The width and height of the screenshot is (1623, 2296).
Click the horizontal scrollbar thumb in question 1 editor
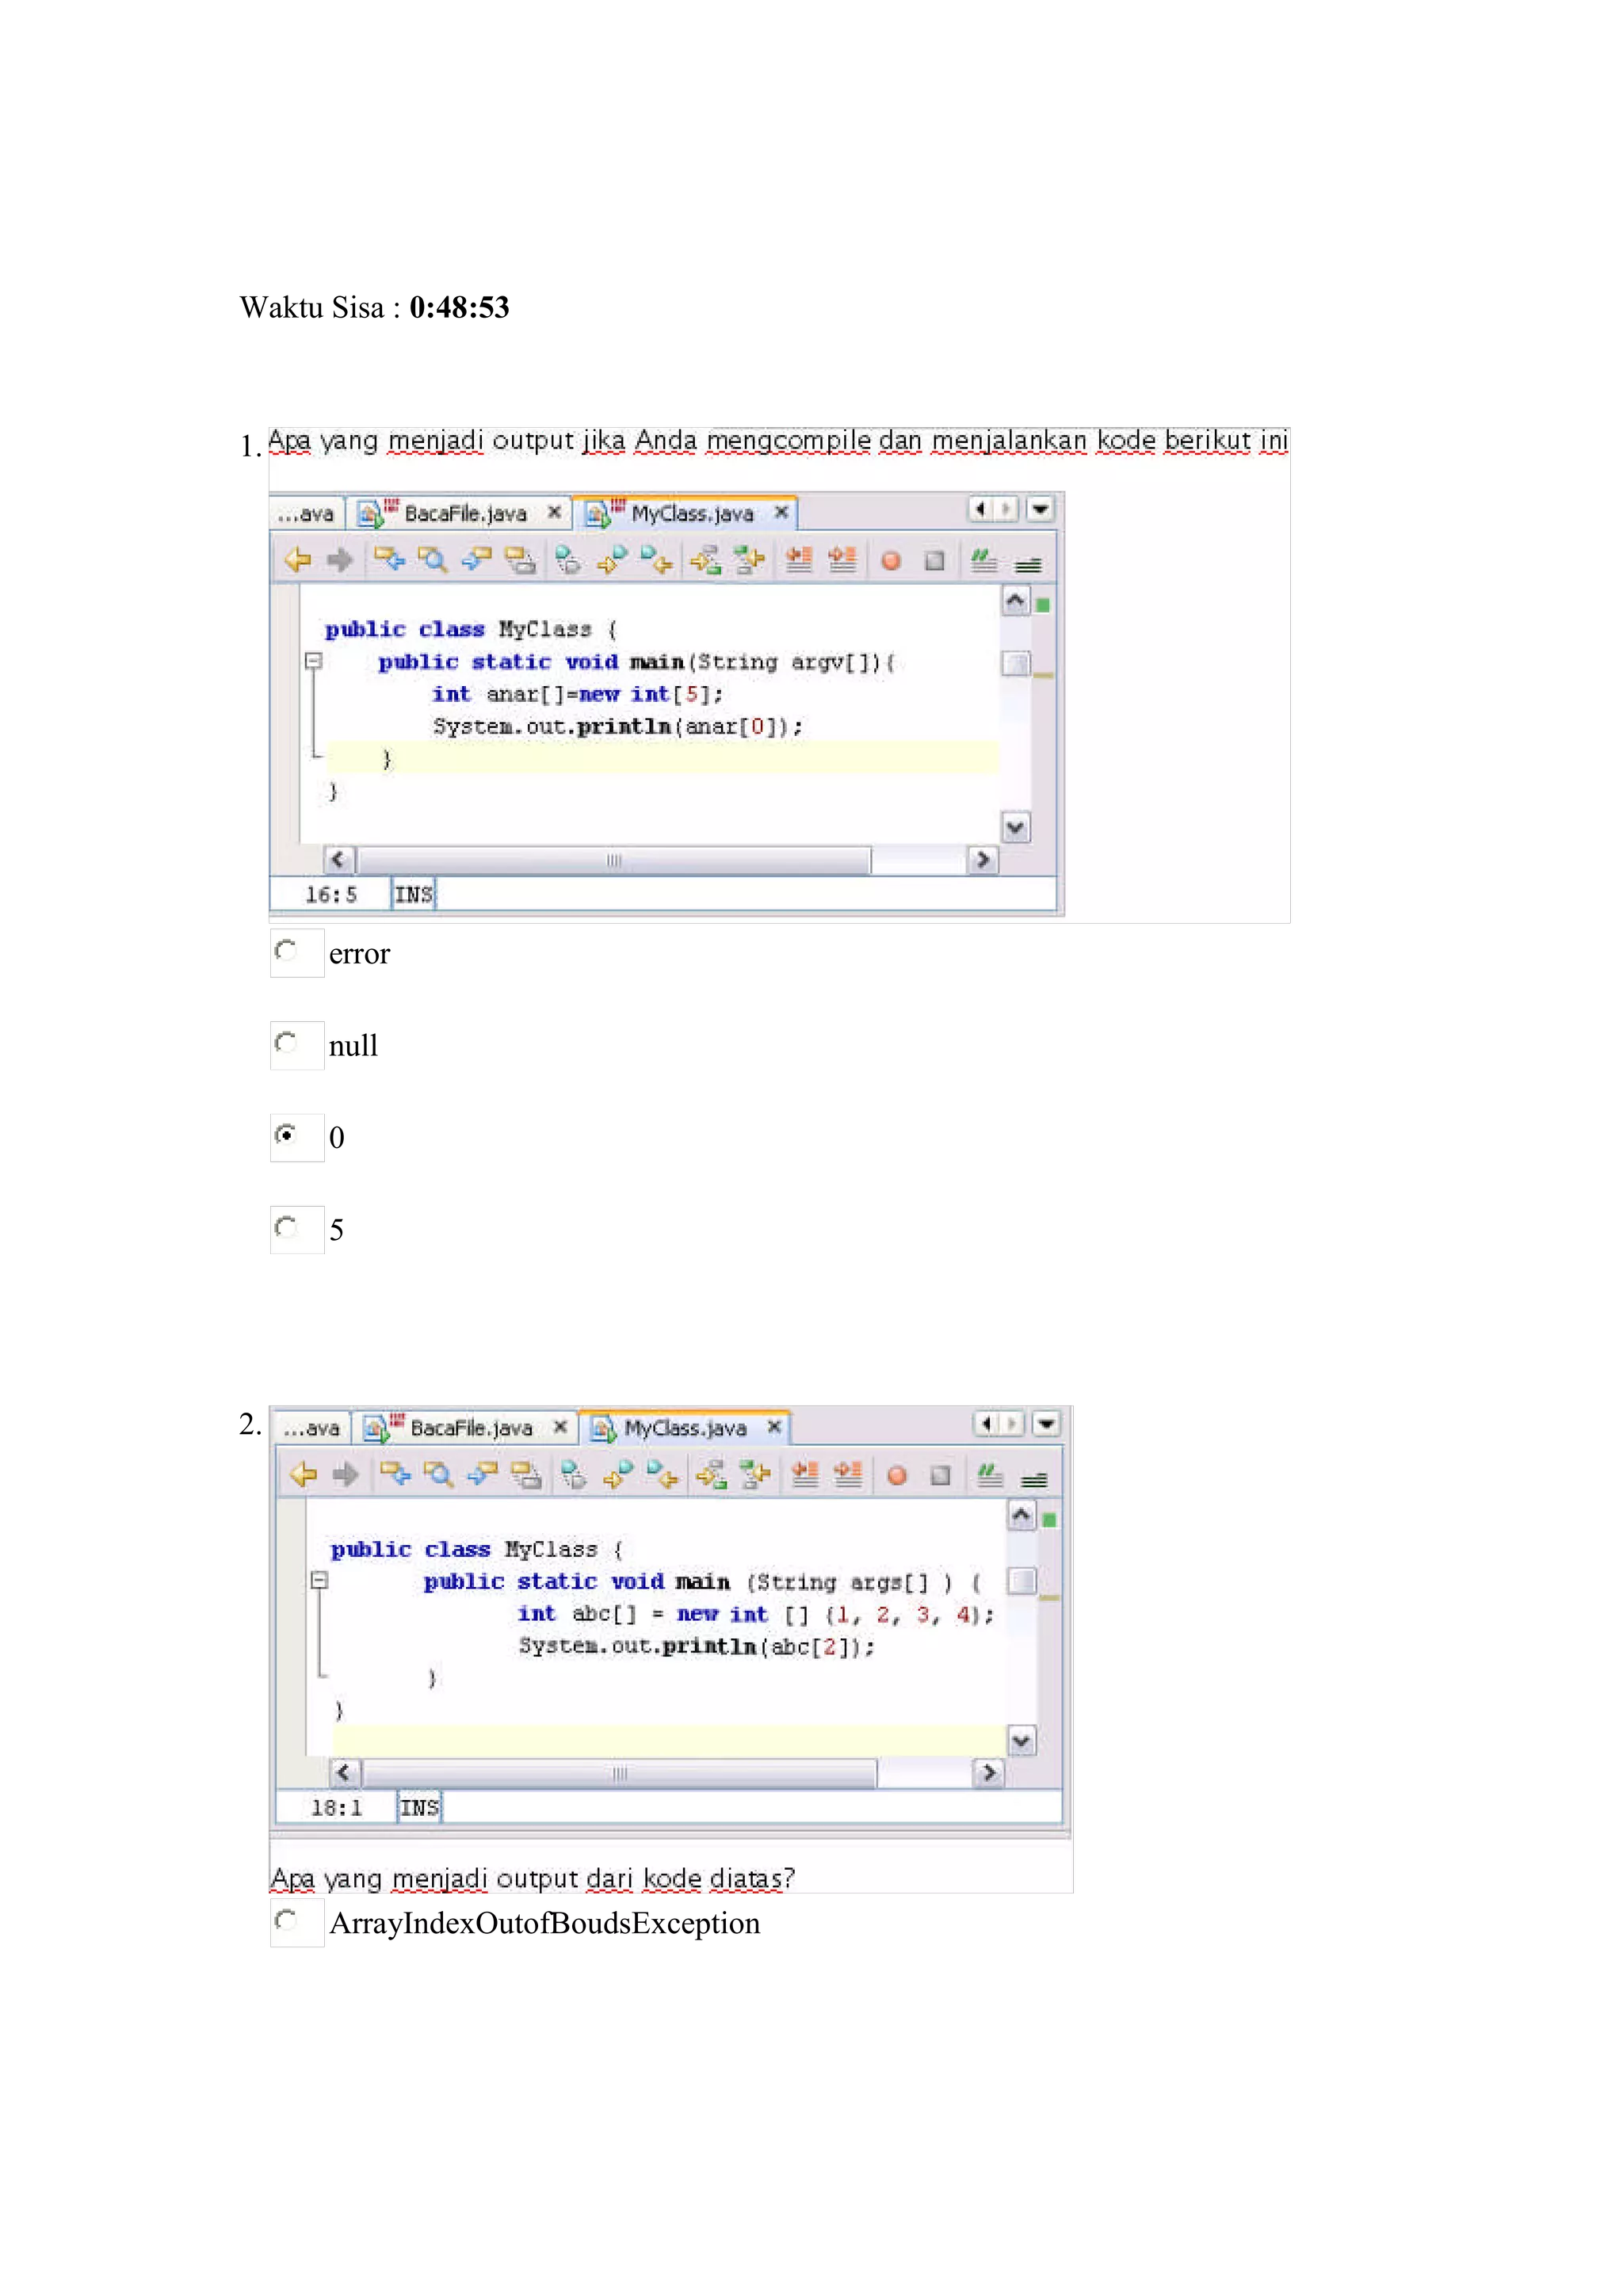(x=614, y=860)
